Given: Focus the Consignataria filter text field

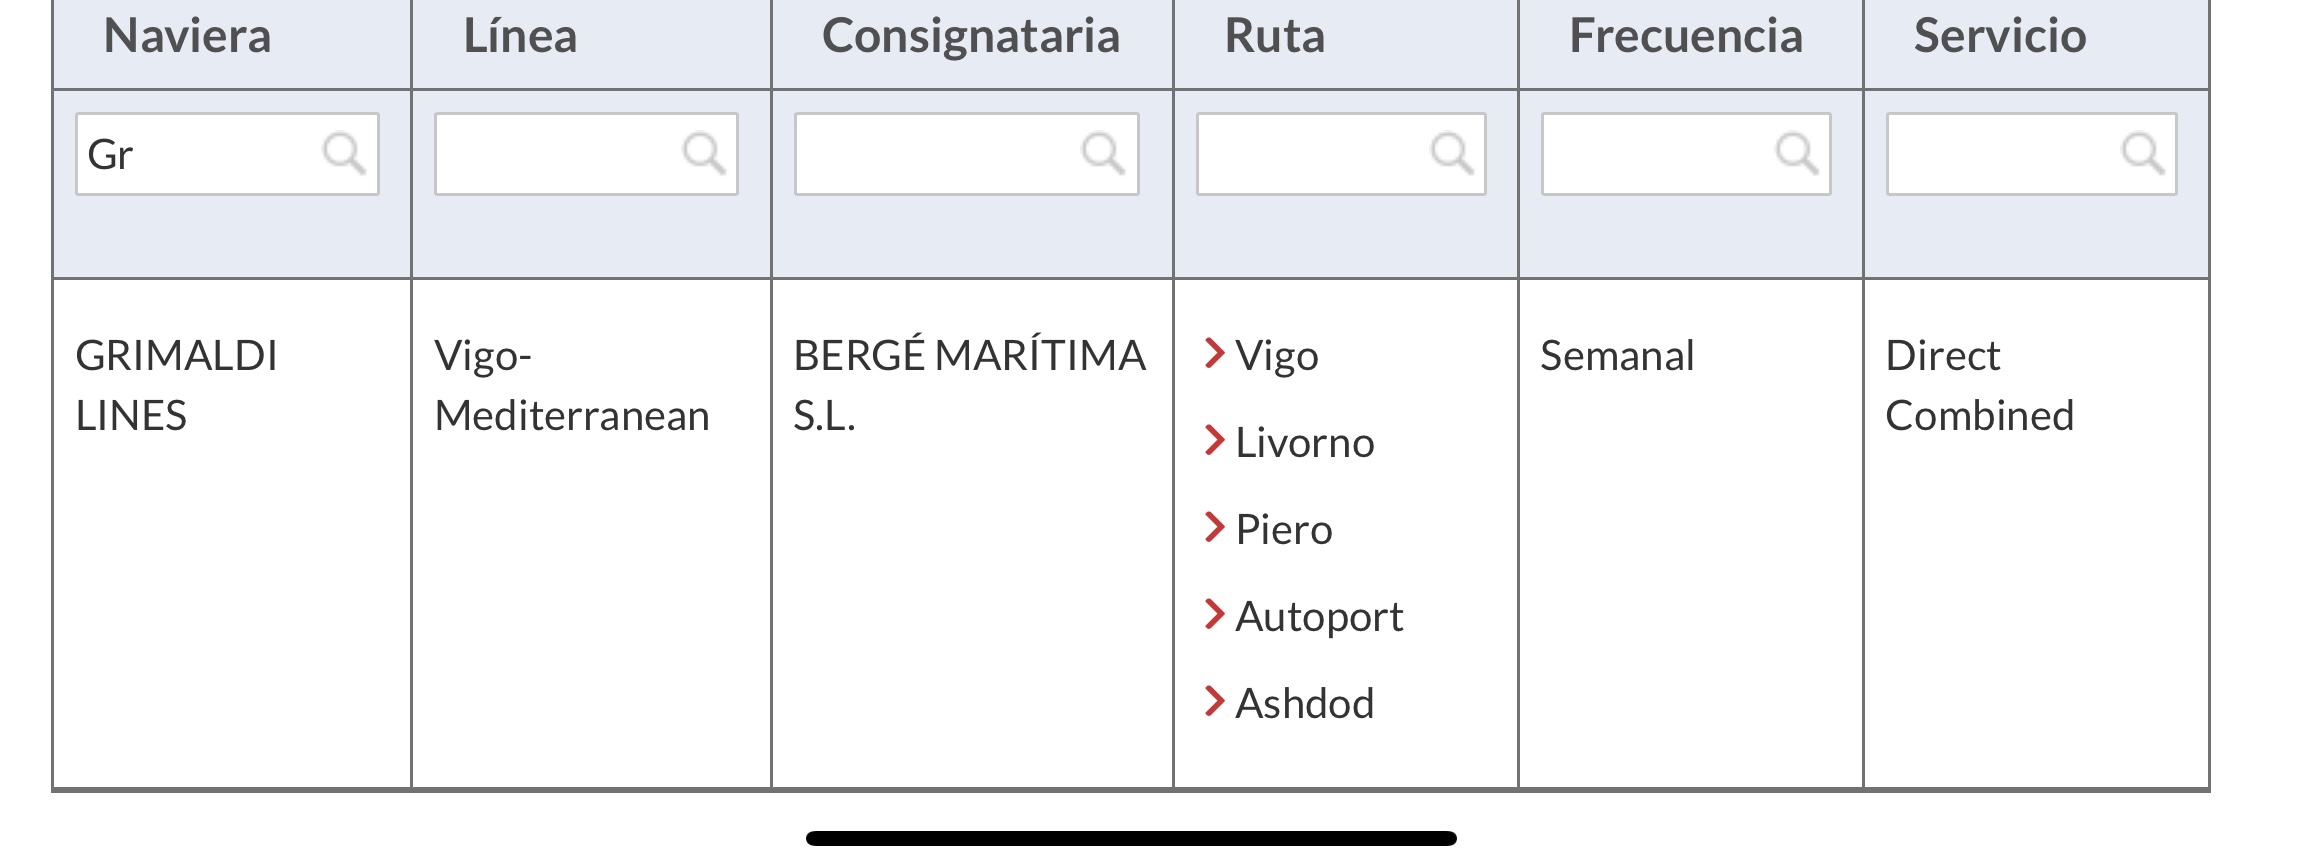Looking at the screenshot, I should [x=967, y=154].
